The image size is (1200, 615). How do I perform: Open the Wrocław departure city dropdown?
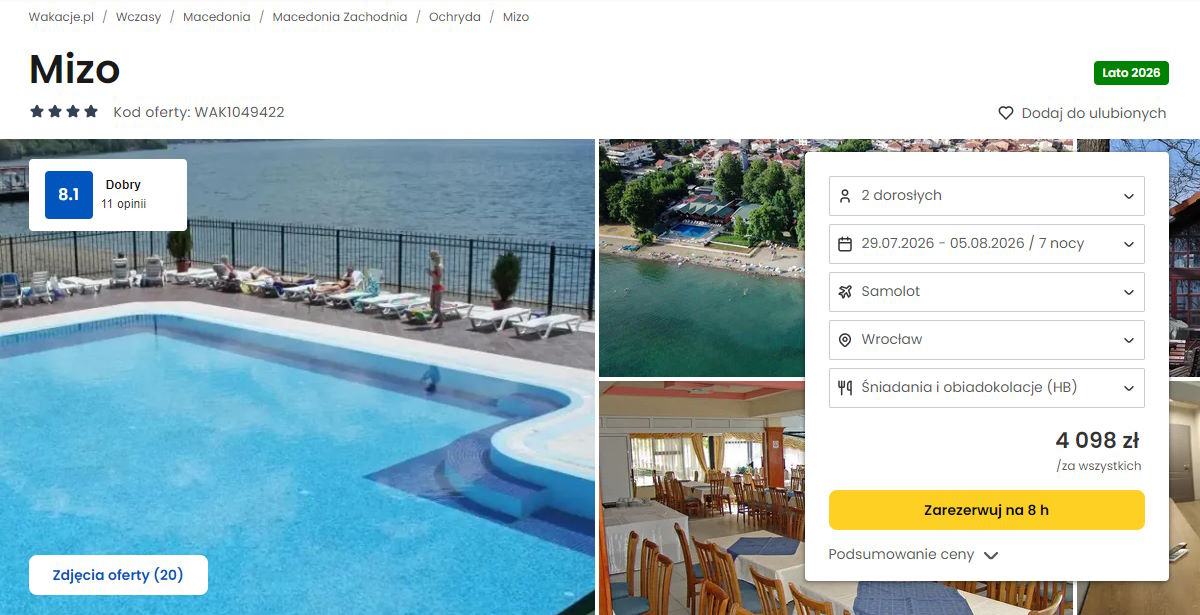(x=987, y=340)
